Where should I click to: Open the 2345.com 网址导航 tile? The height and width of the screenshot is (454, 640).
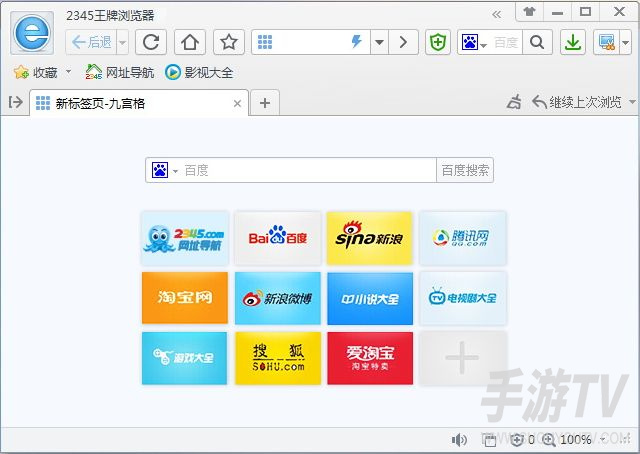(x=184, y=238)
